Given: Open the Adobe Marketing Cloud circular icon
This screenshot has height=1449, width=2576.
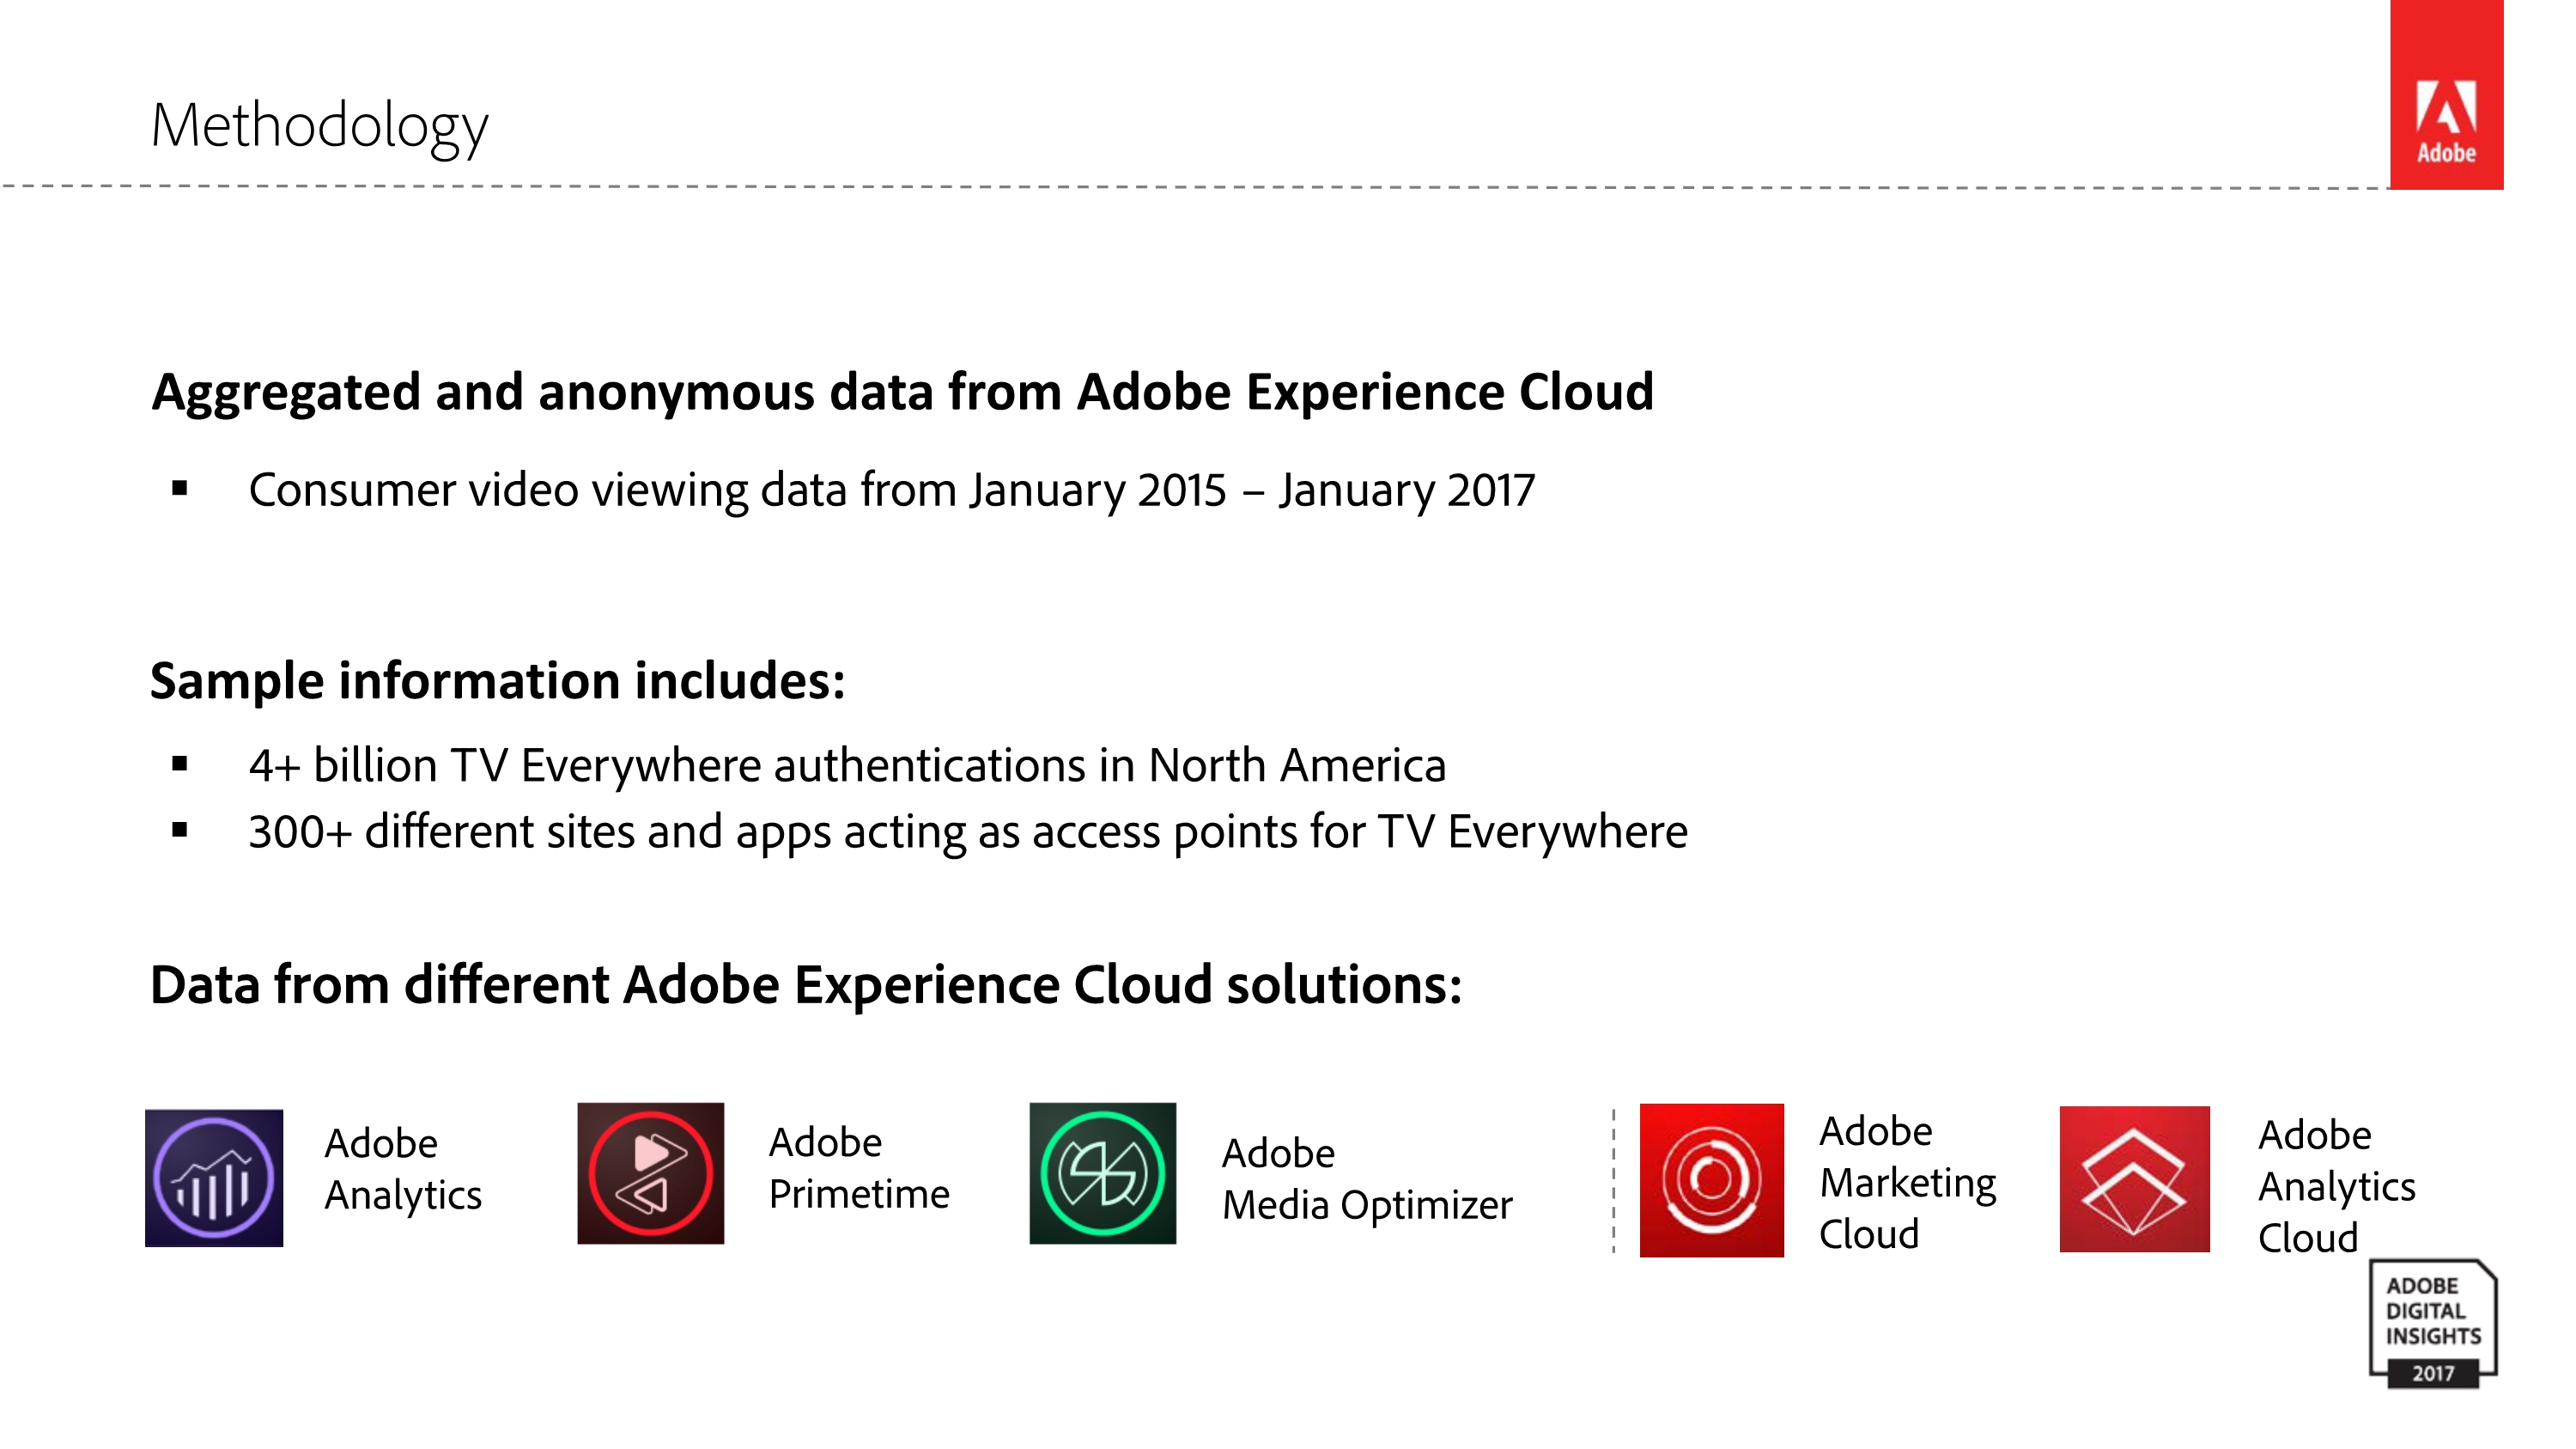Looking at the screenshot, I should tap(1711, 1180).
